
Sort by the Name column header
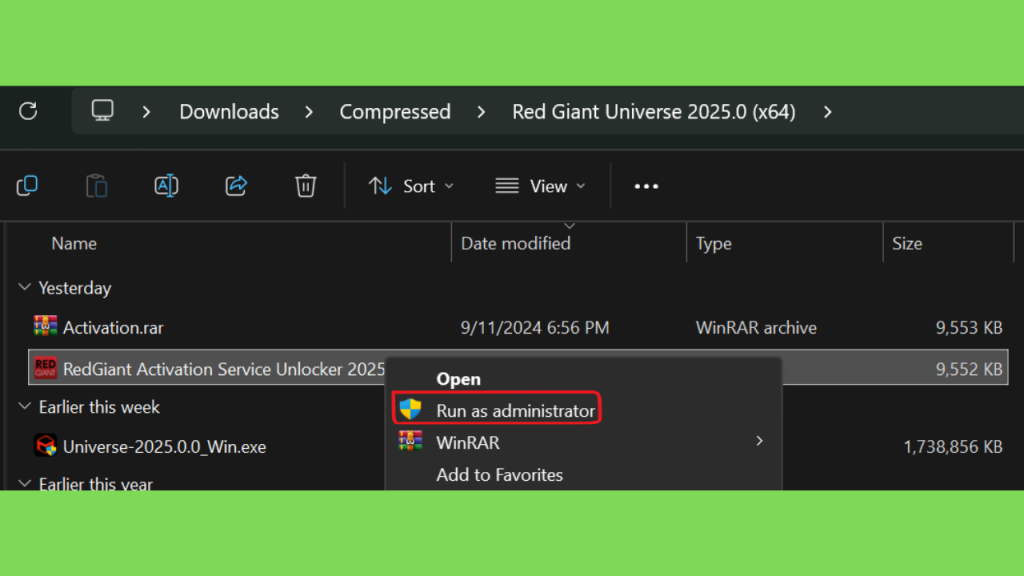[74, 244]
